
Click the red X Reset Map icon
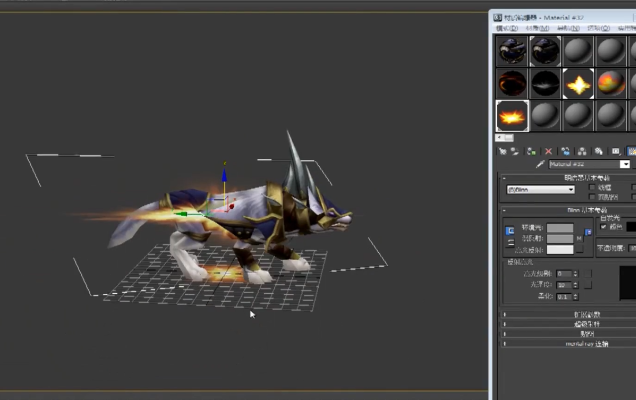(x=548, y=151)
